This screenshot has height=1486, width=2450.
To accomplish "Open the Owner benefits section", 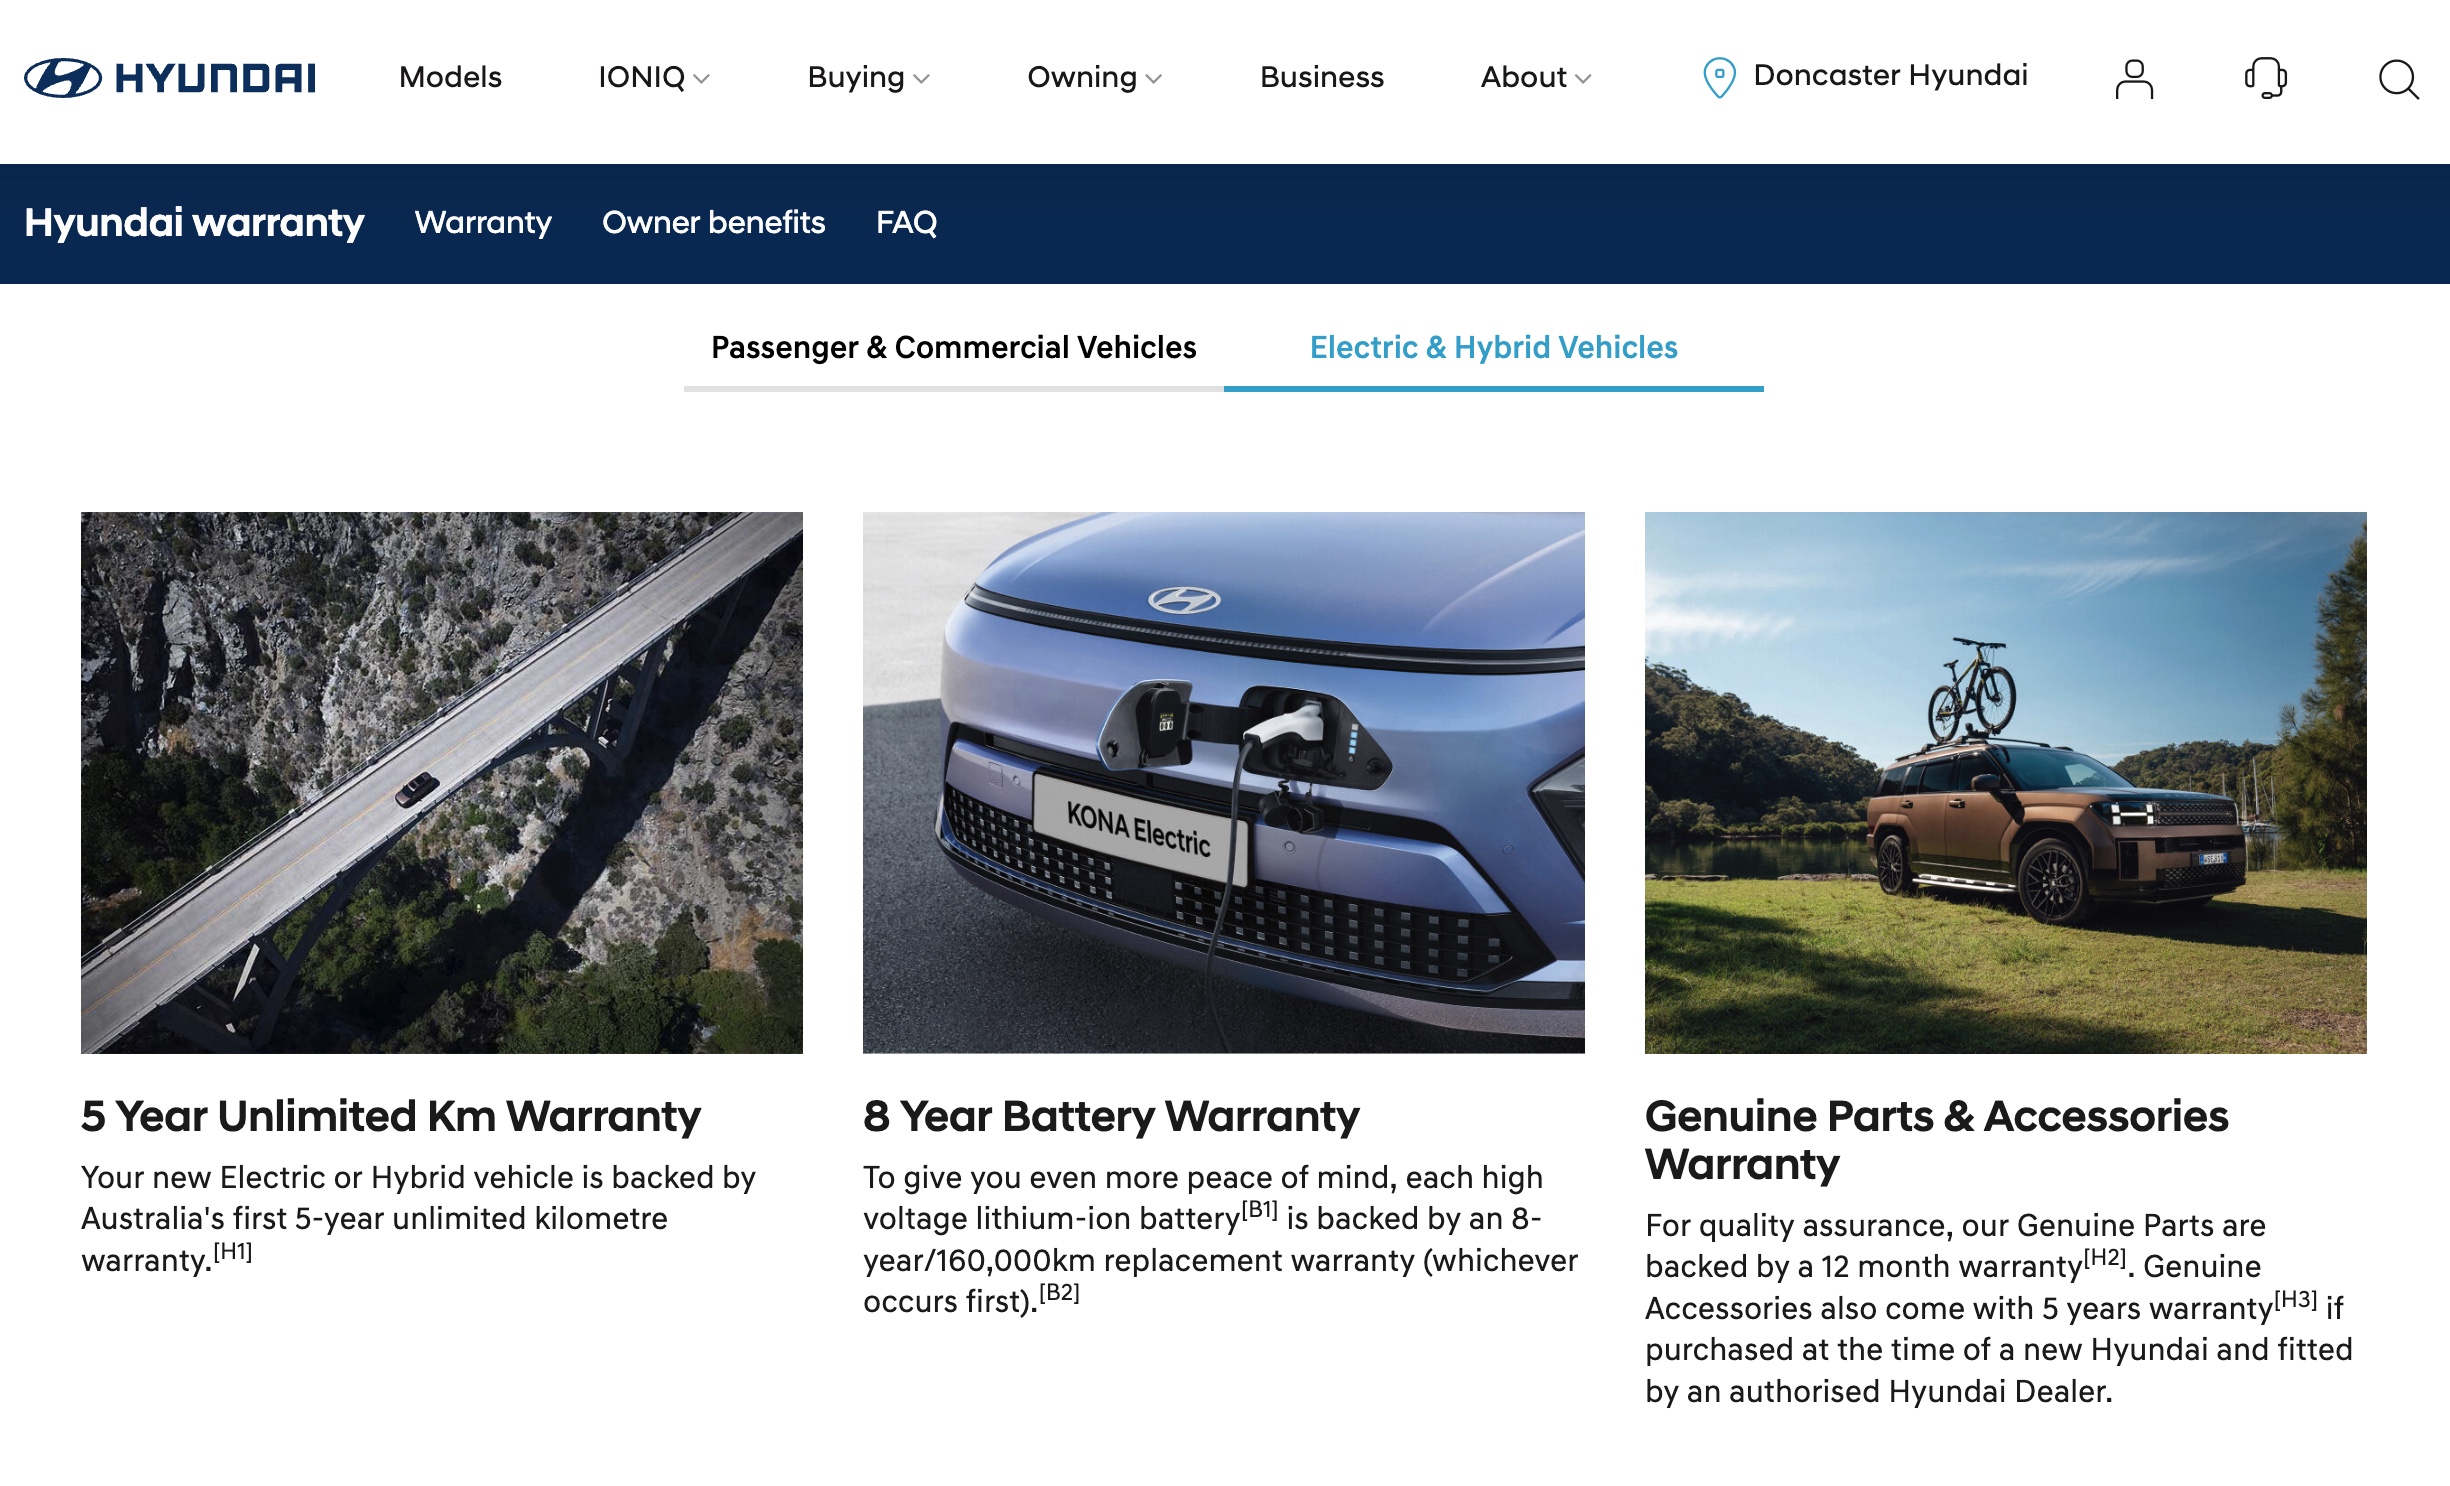I will [713, 222].
